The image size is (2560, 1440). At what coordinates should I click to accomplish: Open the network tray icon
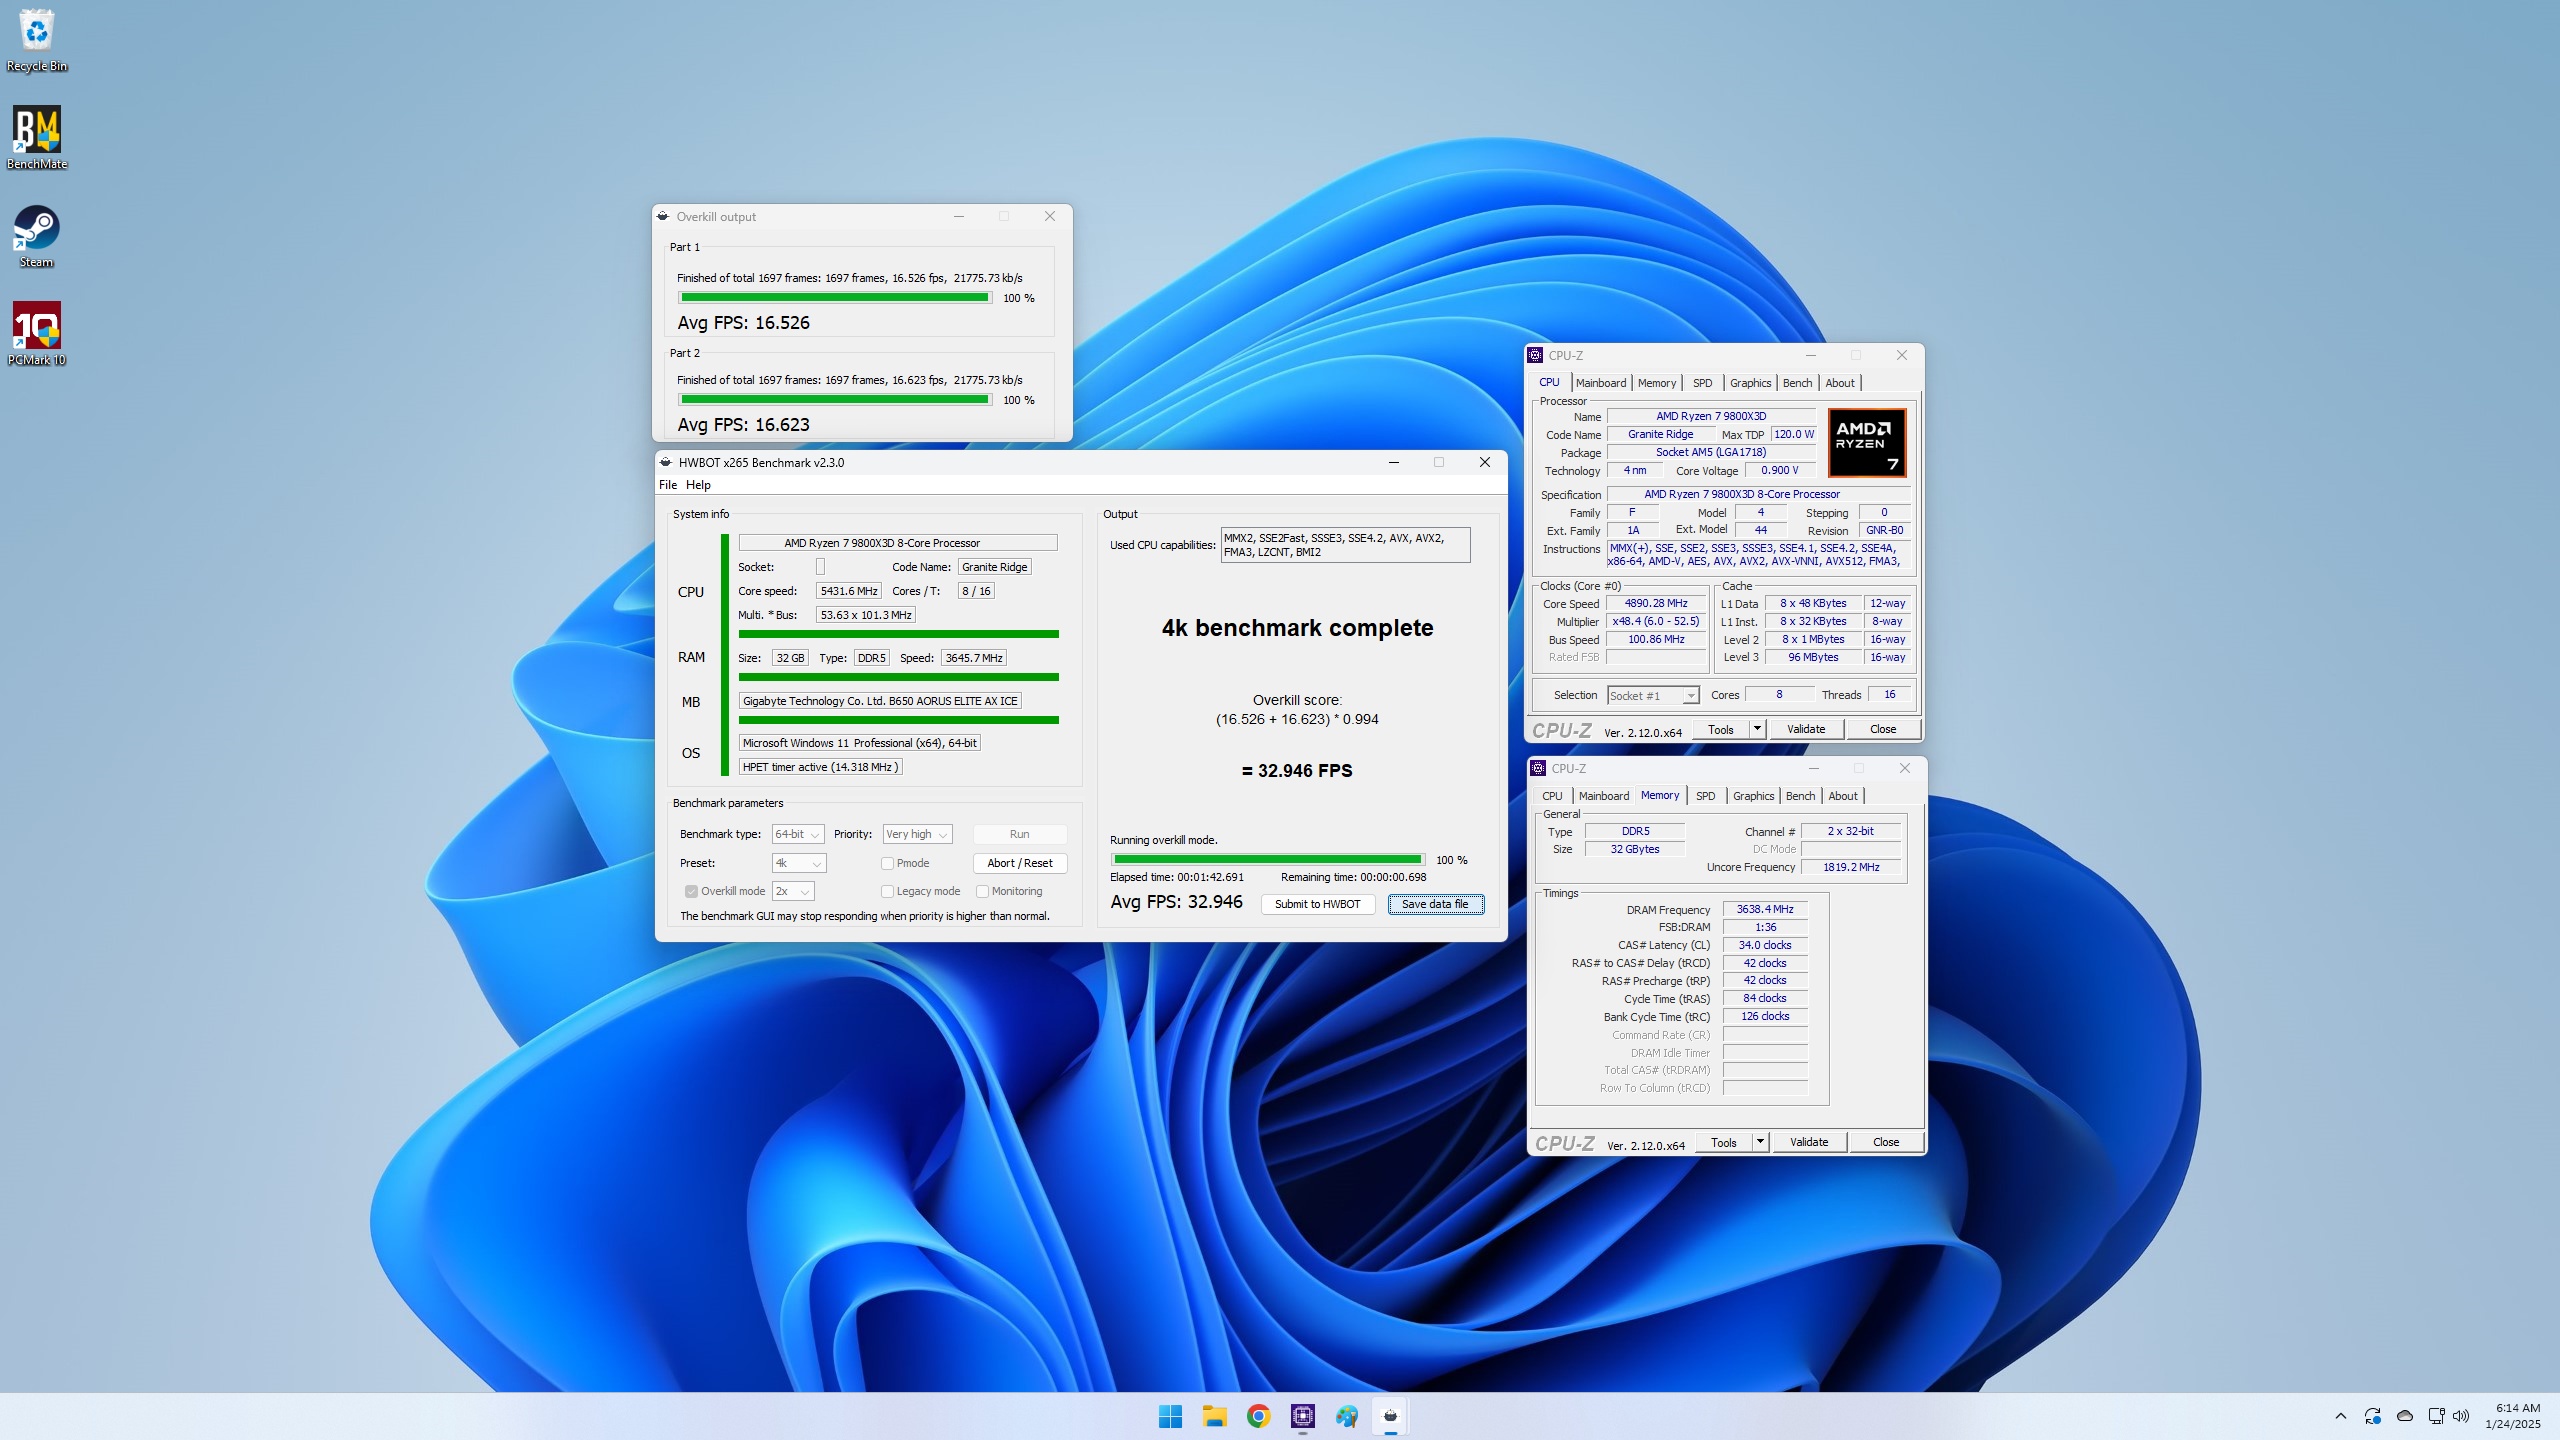2436,1416
